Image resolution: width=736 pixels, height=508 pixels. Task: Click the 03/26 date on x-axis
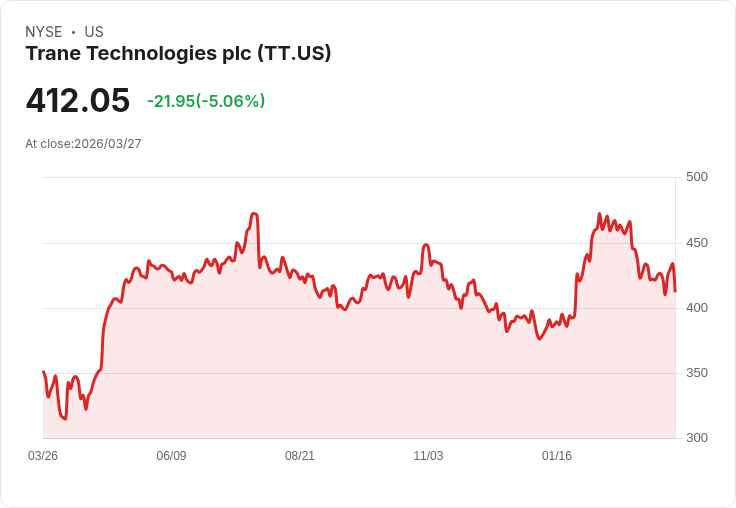[43, 456]
